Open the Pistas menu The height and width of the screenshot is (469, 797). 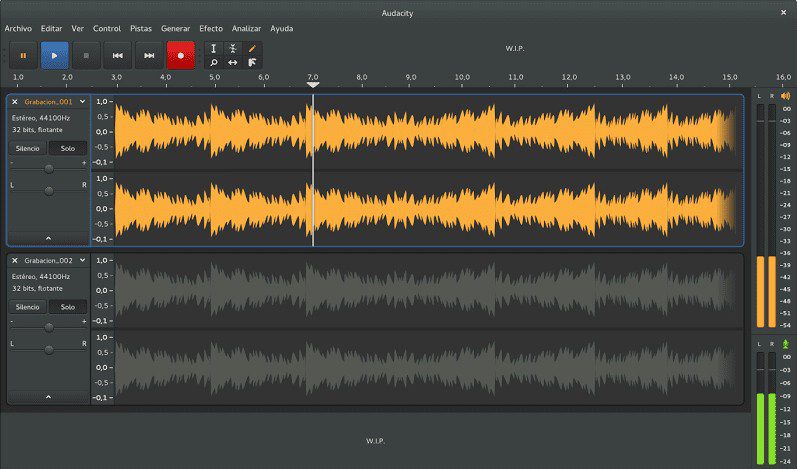141,28
